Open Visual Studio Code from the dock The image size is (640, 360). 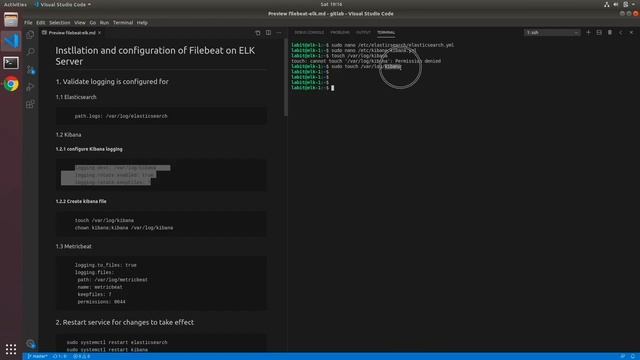tap(11, 41)
